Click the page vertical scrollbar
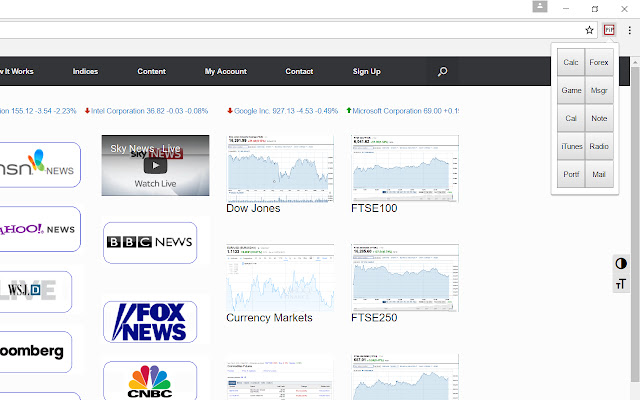 [x=635, y=224]
